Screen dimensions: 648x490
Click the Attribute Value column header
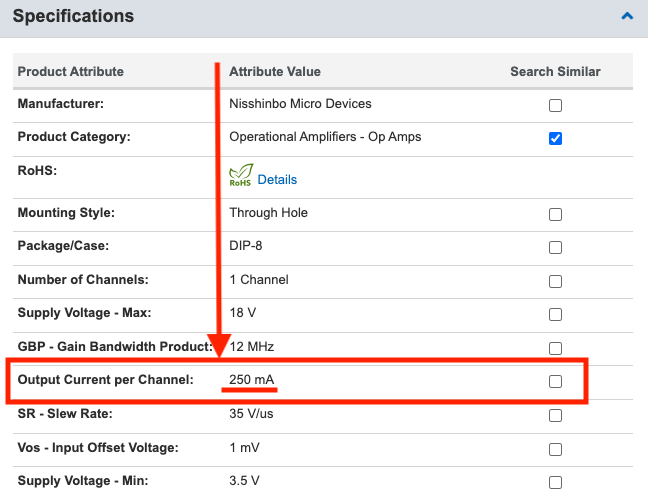275,71
